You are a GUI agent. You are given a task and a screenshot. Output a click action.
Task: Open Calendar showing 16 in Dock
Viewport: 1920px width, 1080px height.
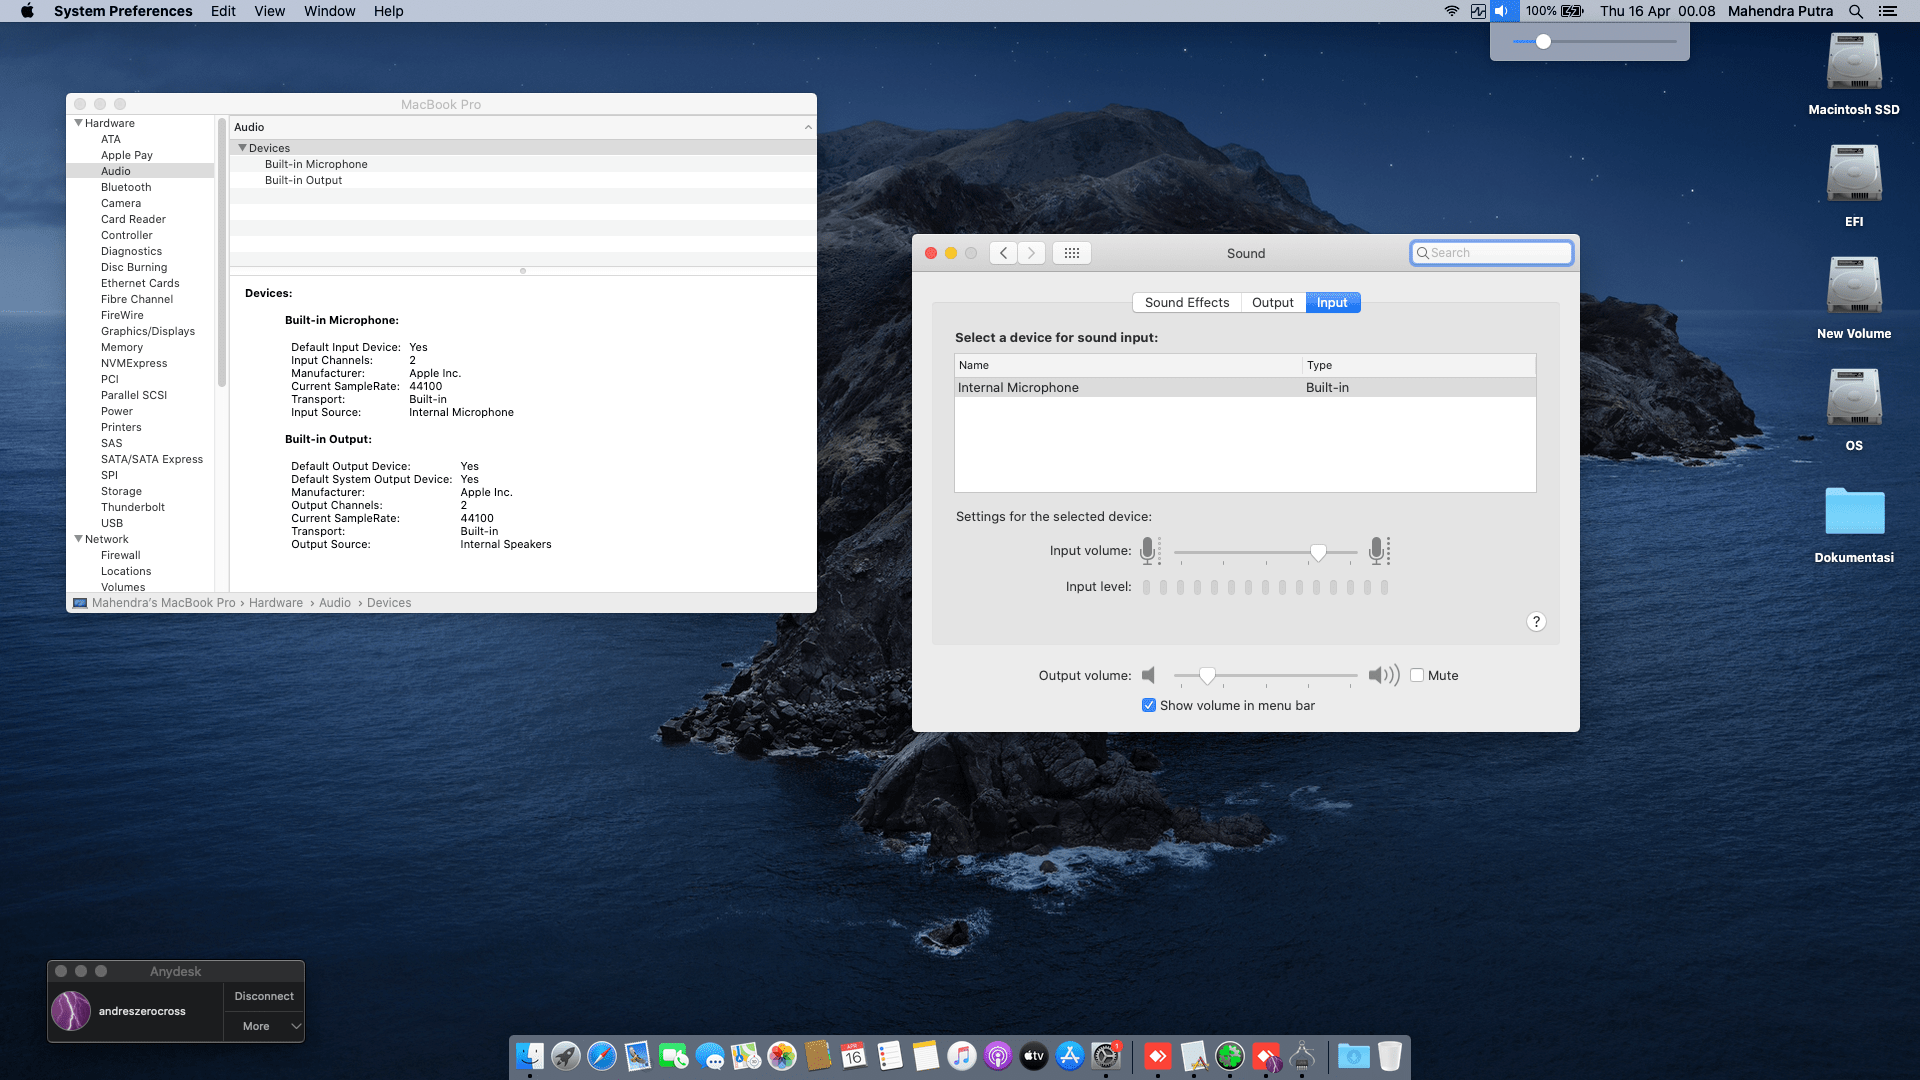pos(854,1056)
